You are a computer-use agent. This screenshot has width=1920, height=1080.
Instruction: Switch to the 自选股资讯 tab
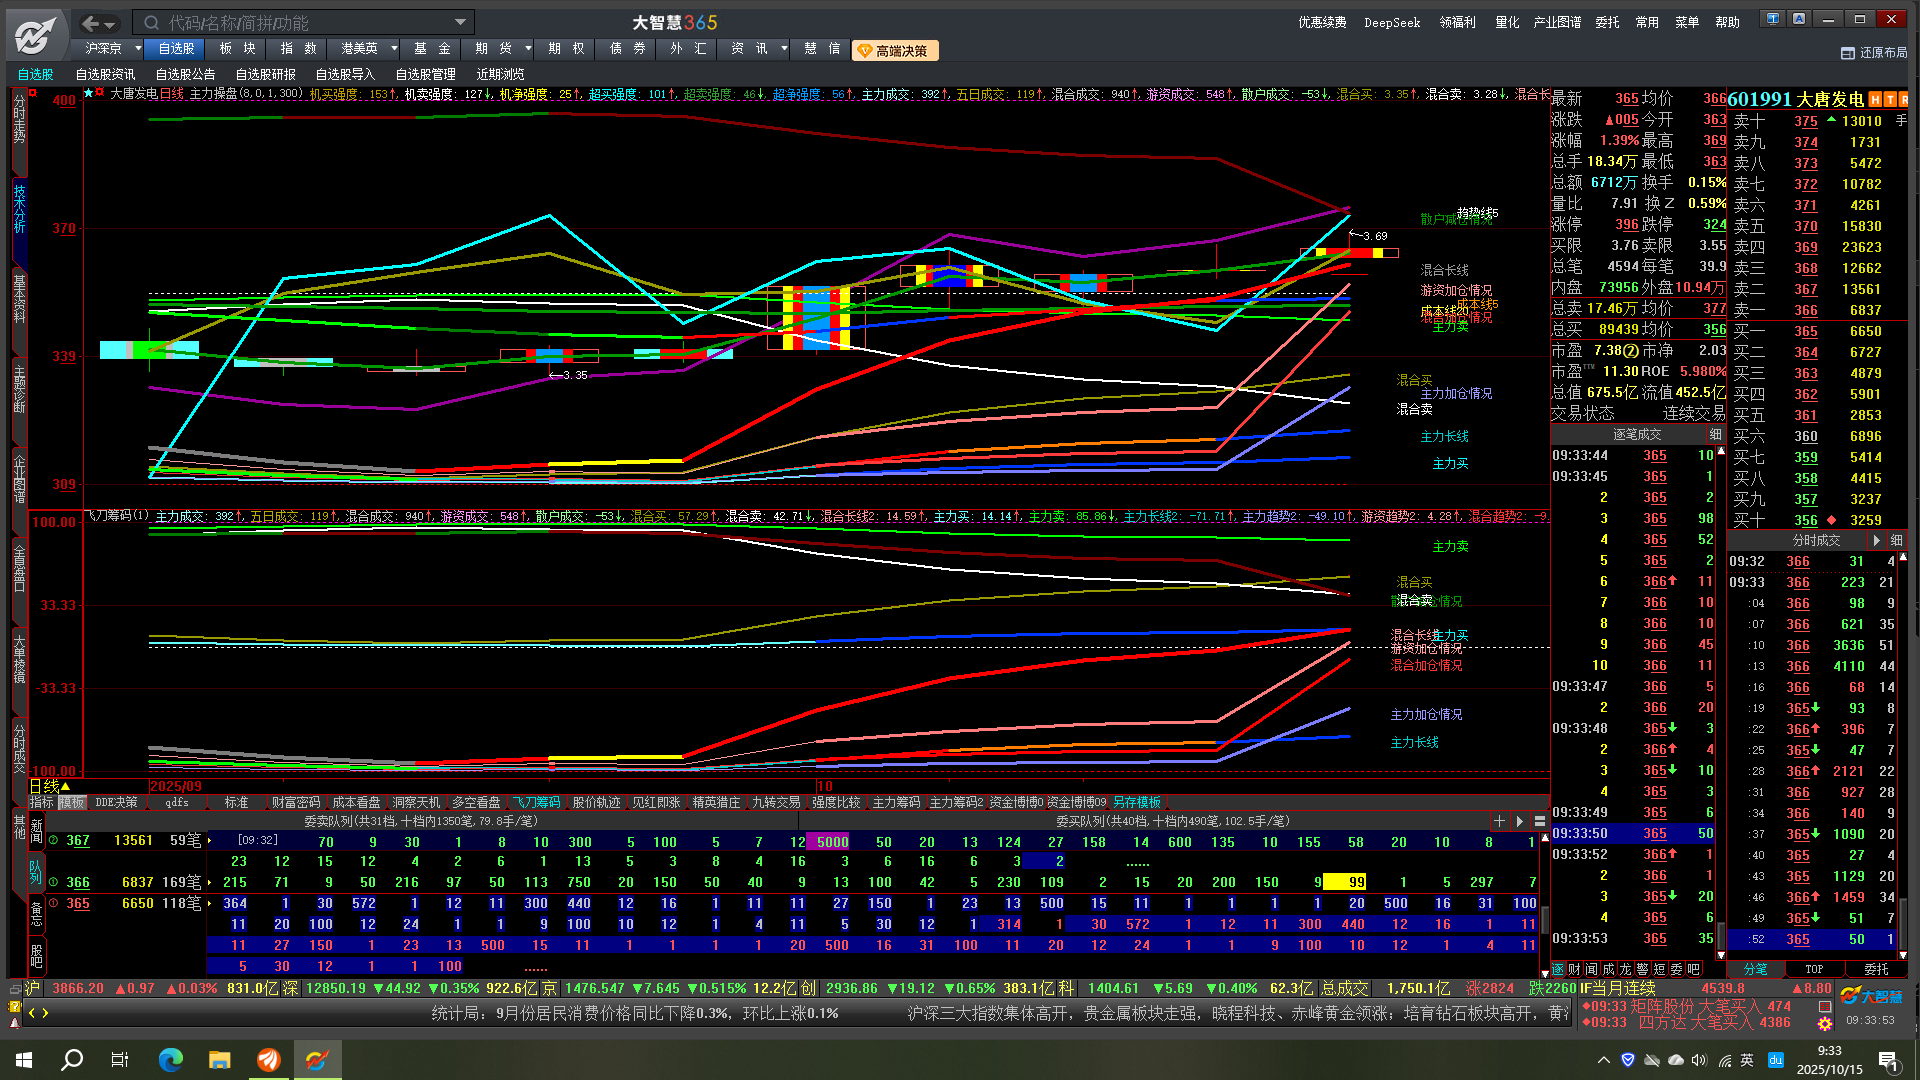click(105, 74)
